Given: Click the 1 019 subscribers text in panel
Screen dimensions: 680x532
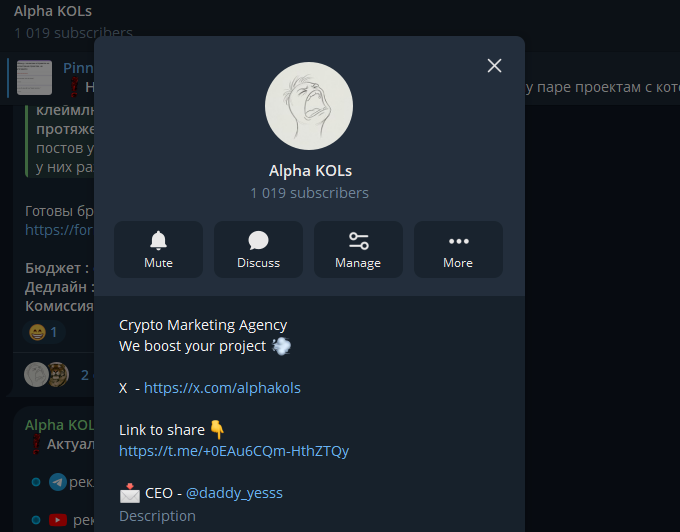Looking at the screenshot, I should click(x=309, y=193).
